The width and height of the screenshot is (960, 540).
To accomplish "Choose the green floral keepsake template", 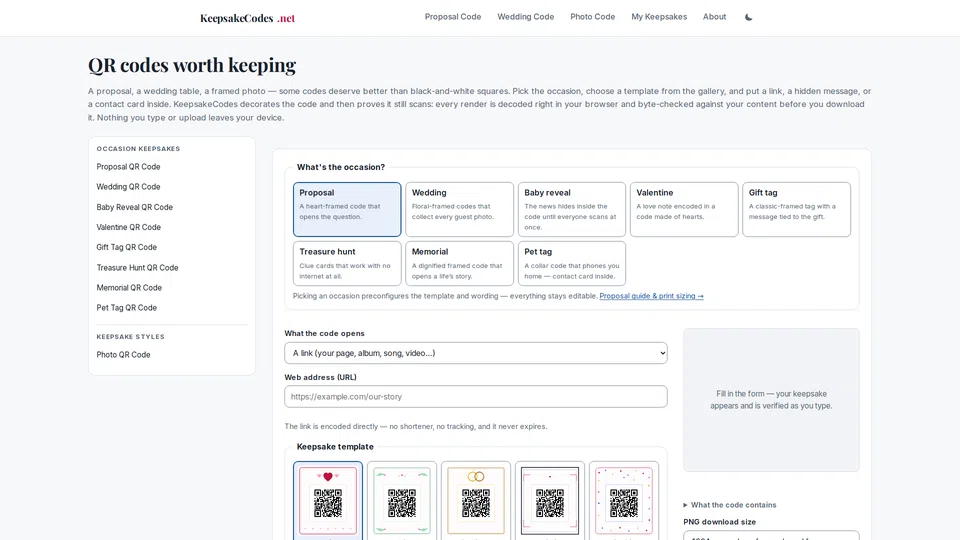I will 402,501.
